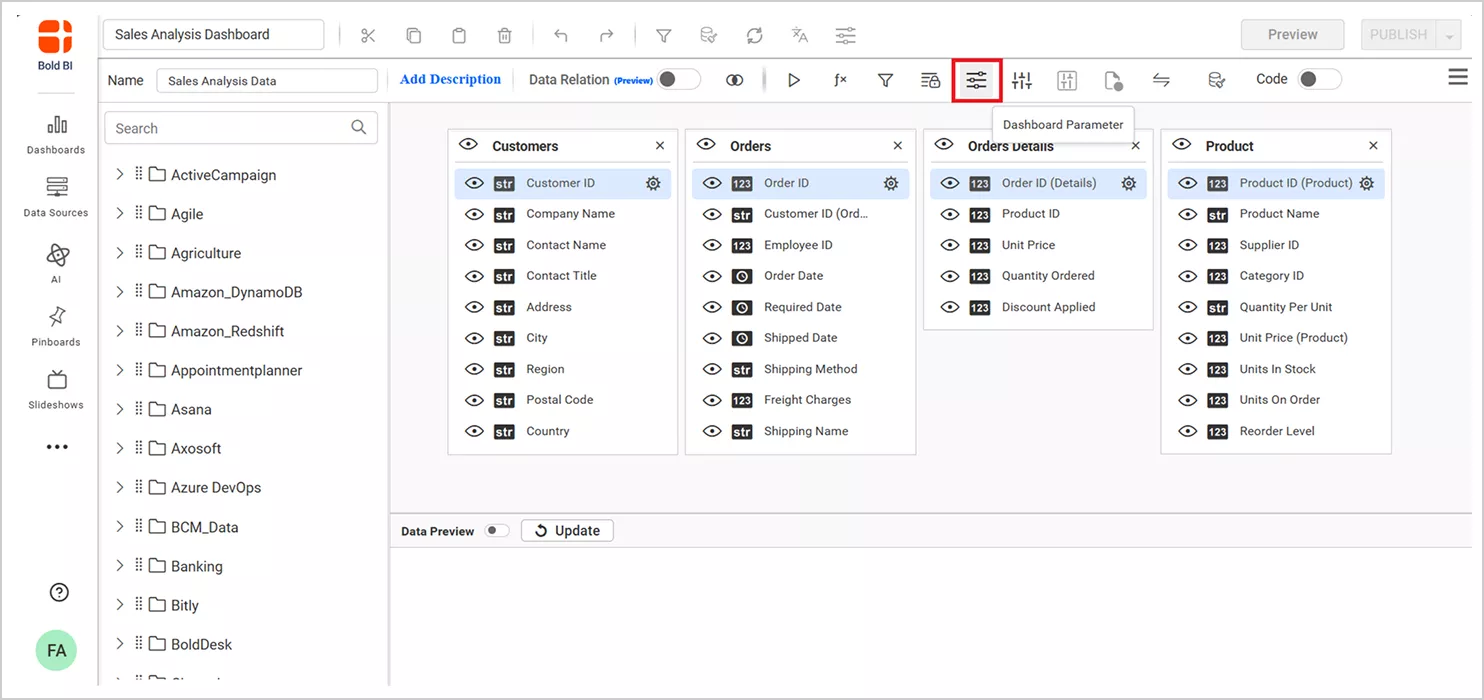Open the localization translate icon
1484x700 pixels.
pos(800,35)
